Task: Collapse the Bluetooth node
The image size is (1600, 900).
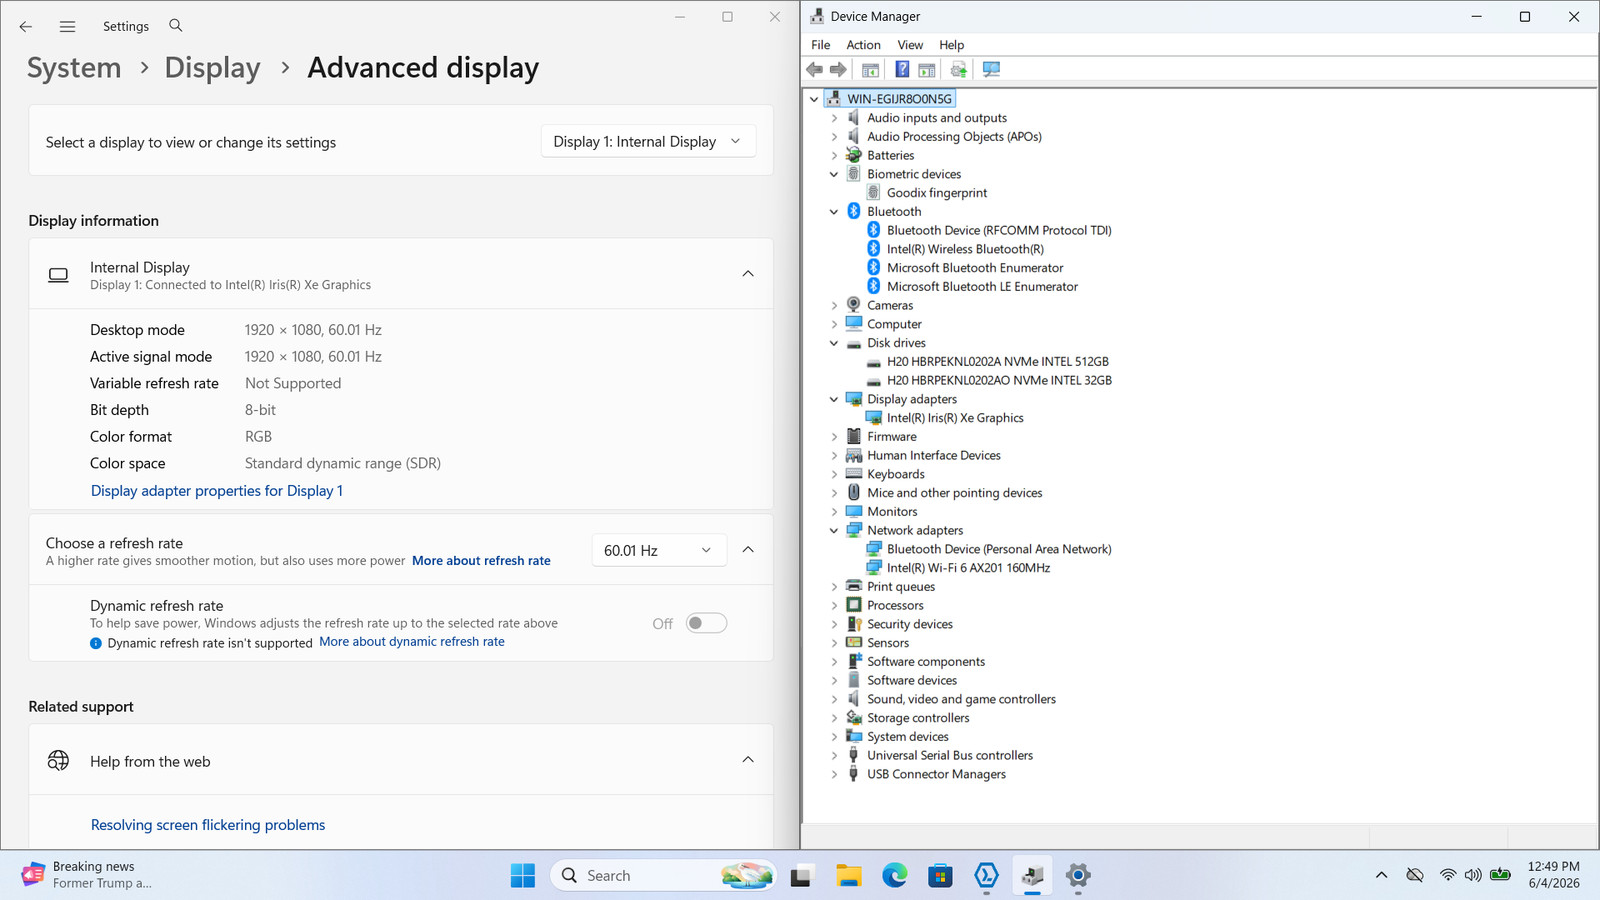Action: coord(834,212)
